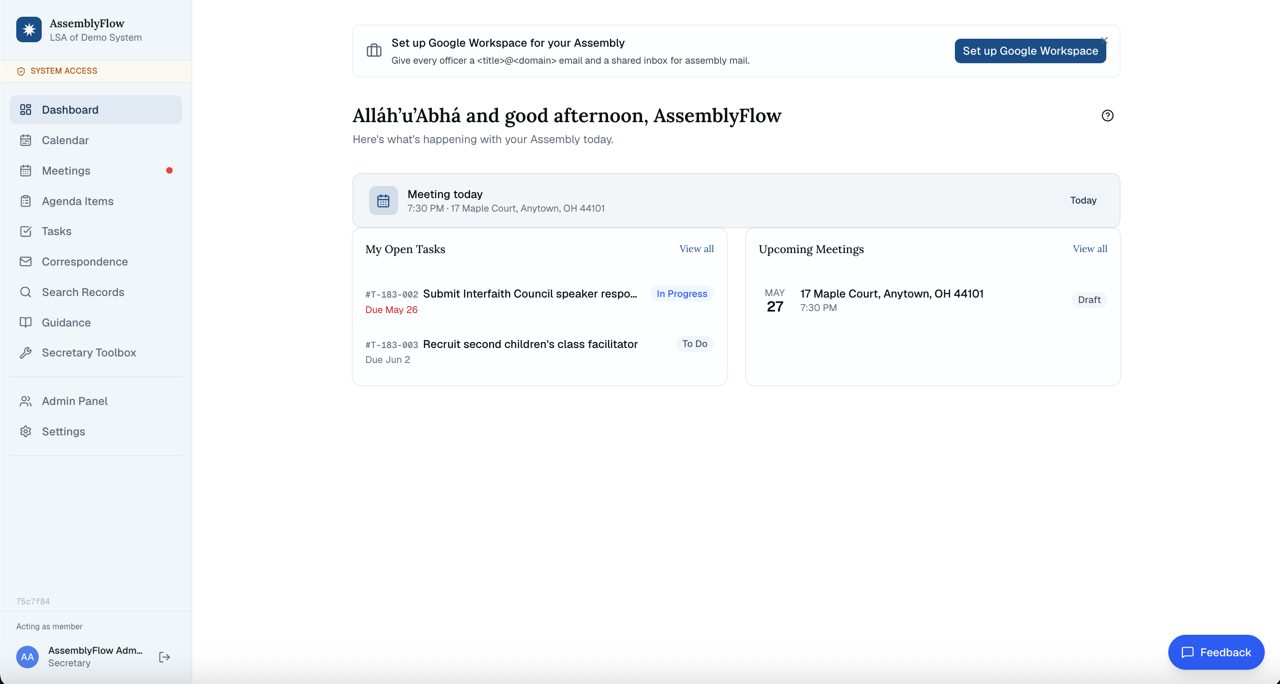Open the Dashboard menu item
Image resolution: width=1280 pixels, height=684 pixels.
coord(96,110)
